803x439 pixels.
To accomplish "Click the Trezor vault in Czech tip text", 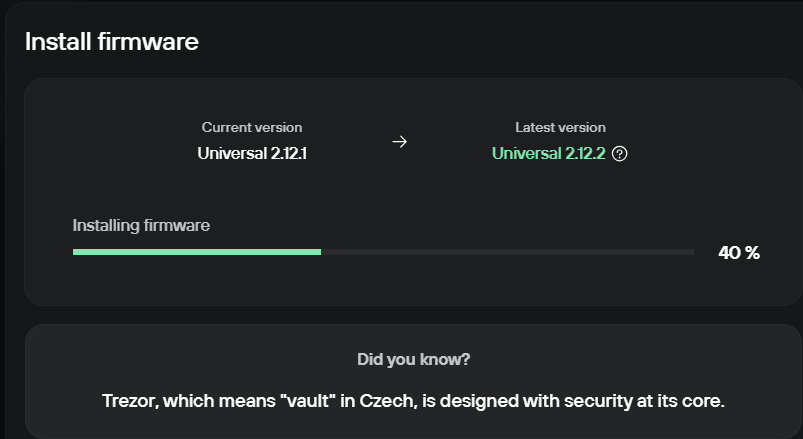I will (x=413, y=401).
